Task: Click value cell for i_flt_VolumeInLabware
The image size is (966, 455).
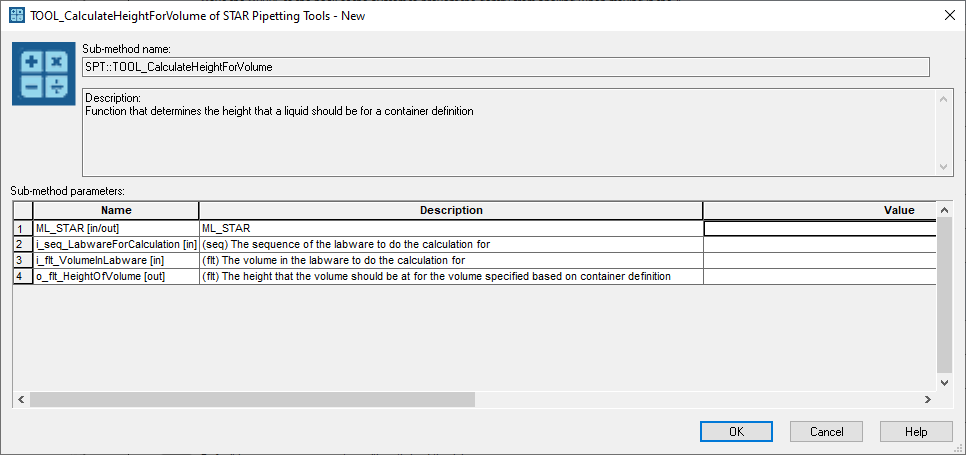Action: 820,260
